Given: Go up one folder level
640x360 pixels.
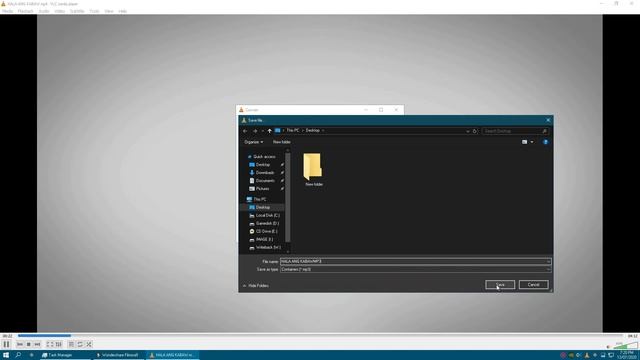Looking at the screenshot, I should [269, 131].
